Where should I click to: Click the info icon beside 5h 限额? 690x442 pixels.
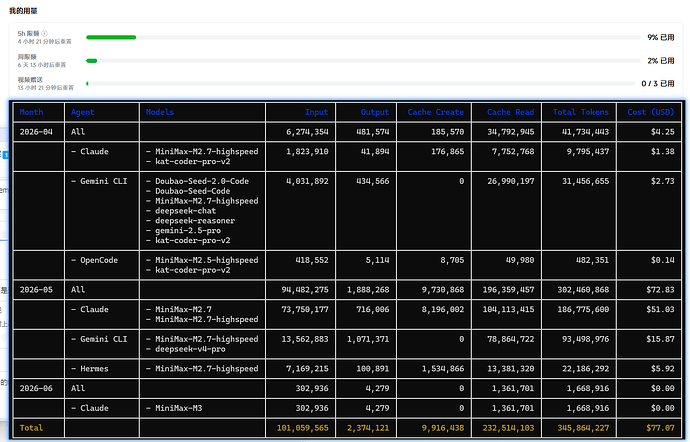tap(44, 33)
